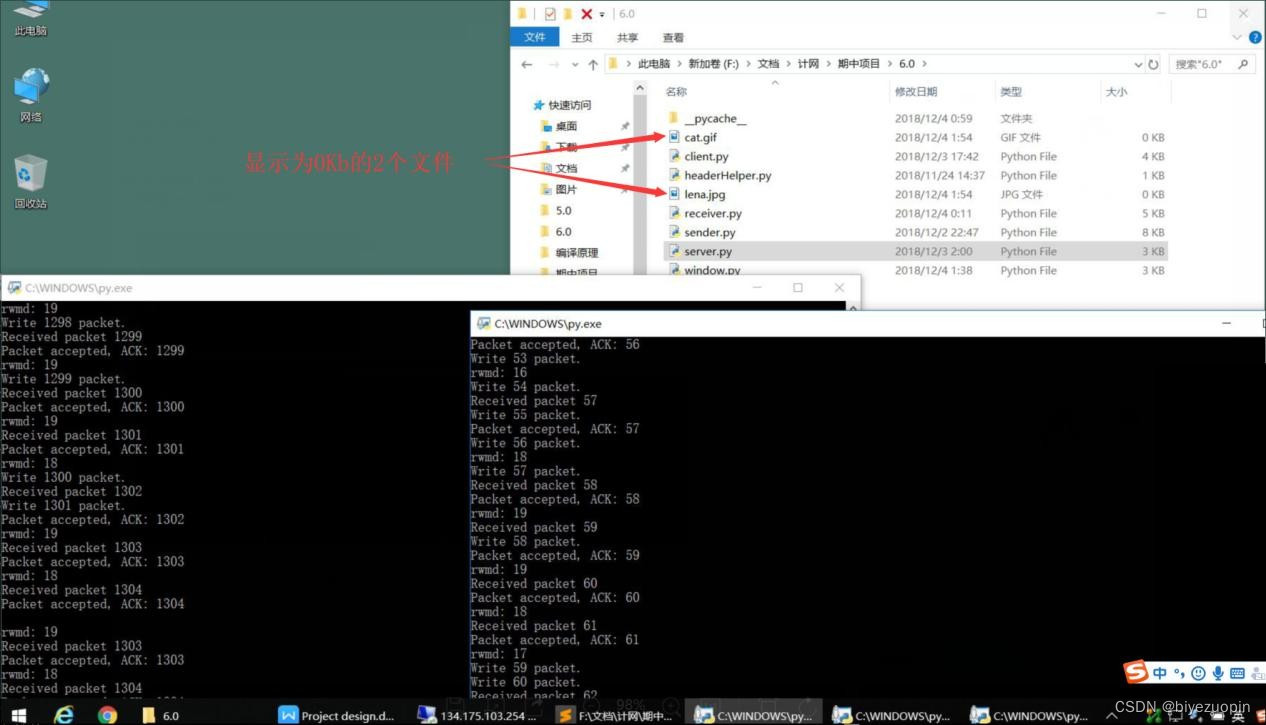Click the back arrow in File Explorer
Image resolution: width=1266 pixels, height=725 pixels.
[527, 63]
